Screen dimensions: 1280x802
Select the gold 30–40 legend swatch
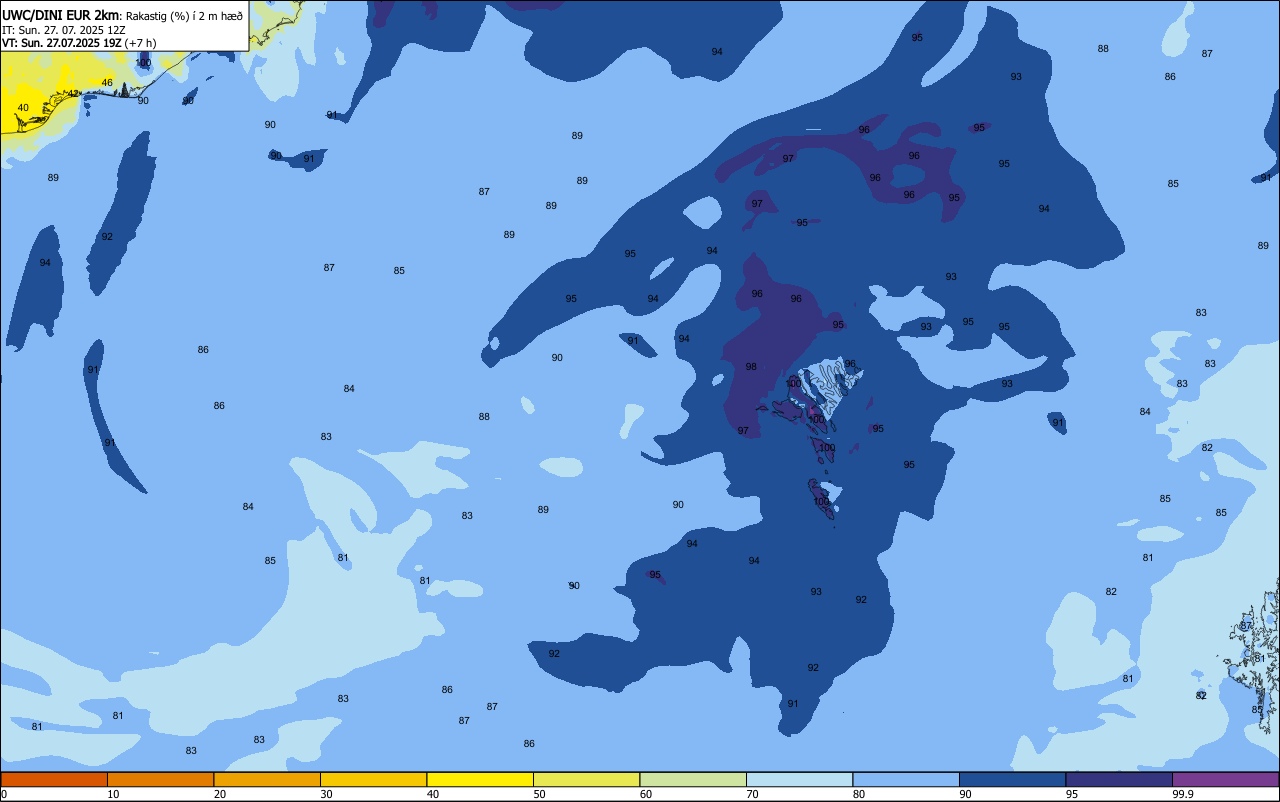373,779
